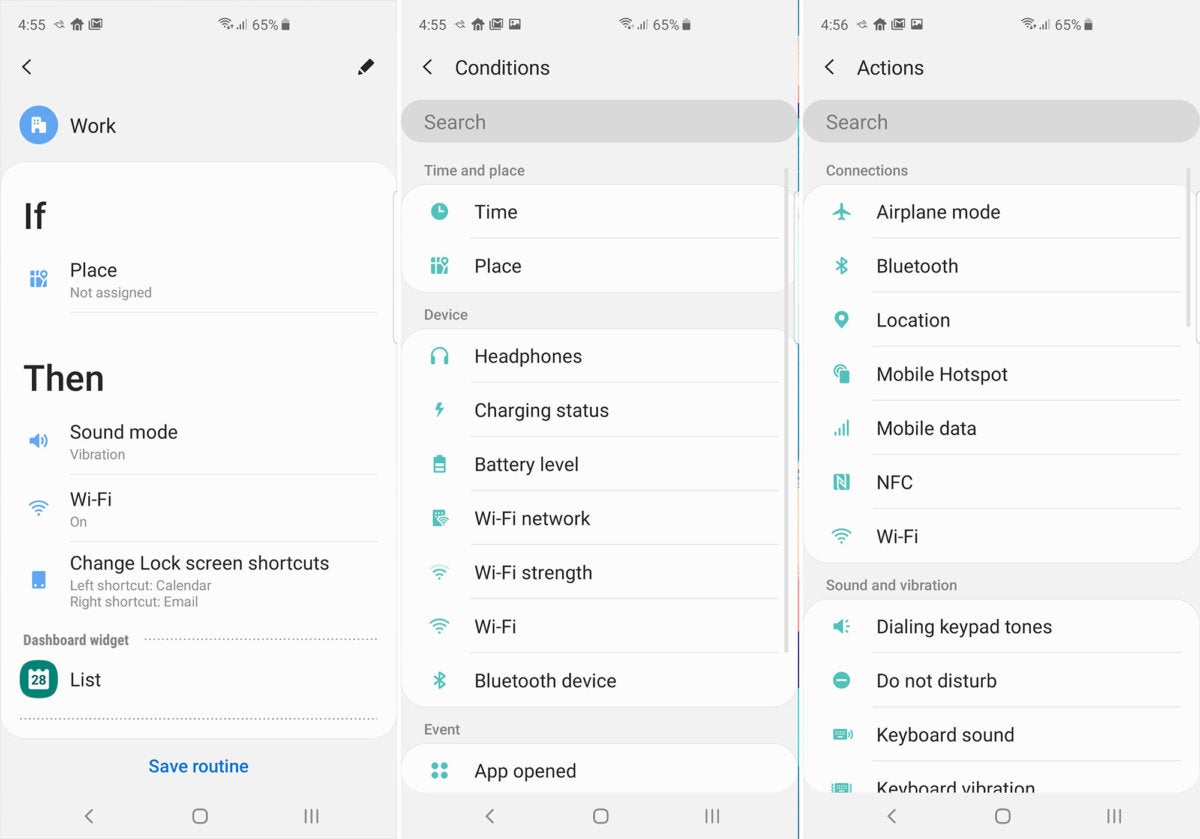This screenshot has width=1200, height=839.
Task: Tap the Location pin icon
Action: coord(841,320)
